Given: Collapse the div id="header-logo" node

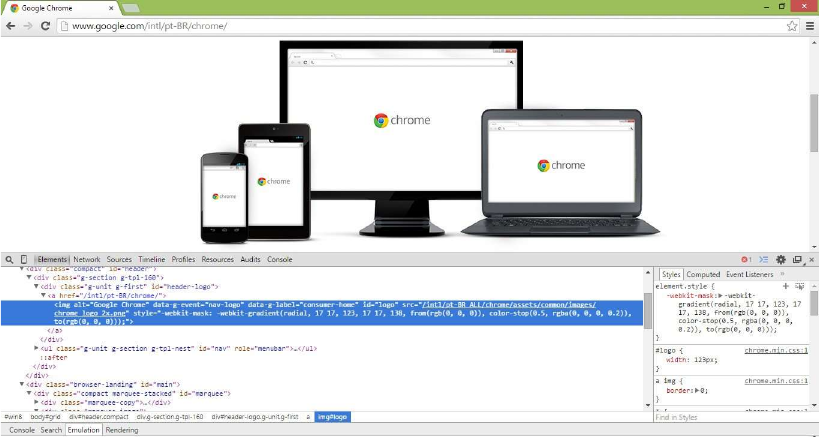Looking at the screenshot, I should tap(37, 286).
